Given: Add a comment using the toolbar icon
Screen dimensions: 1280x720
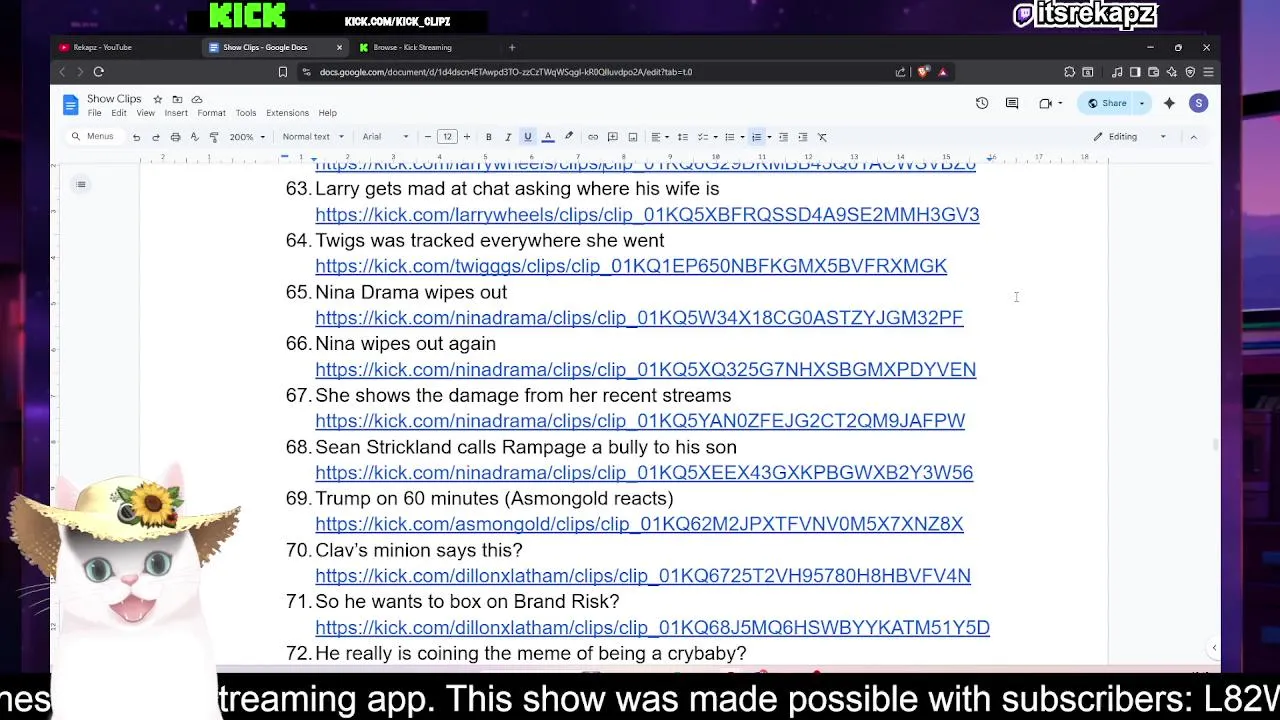Looking at the screenshot, I should (x=613, y=137).
